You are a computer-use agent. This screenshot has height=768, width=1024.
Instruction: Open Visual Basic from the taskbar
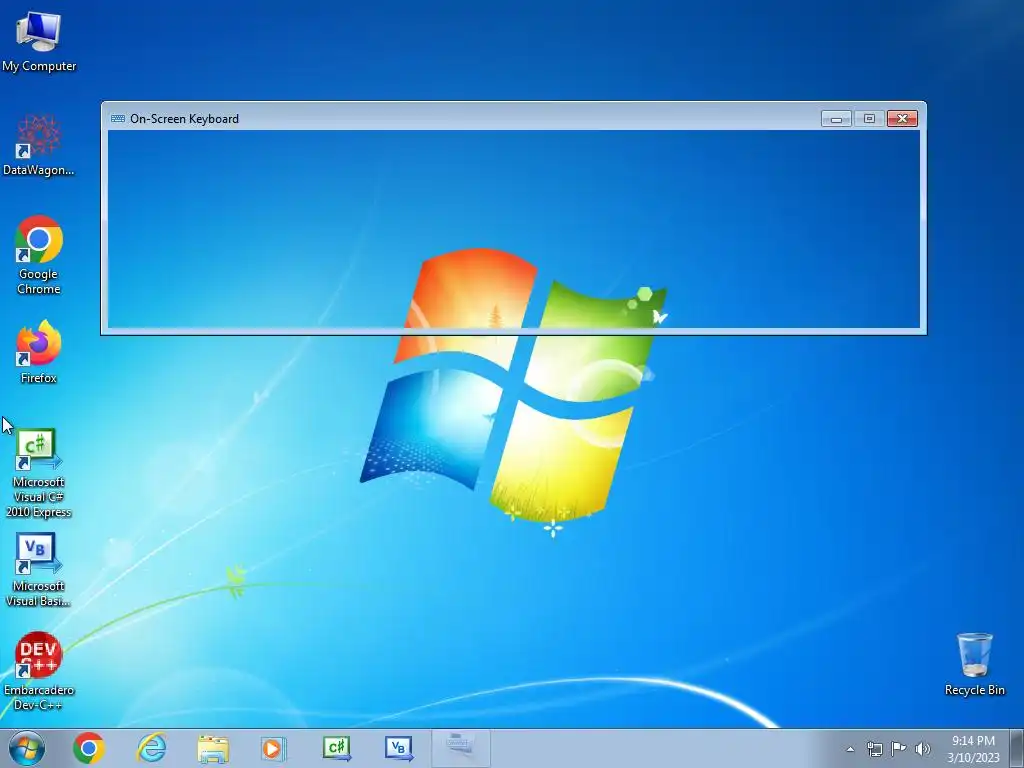click(x=398, y=748)
